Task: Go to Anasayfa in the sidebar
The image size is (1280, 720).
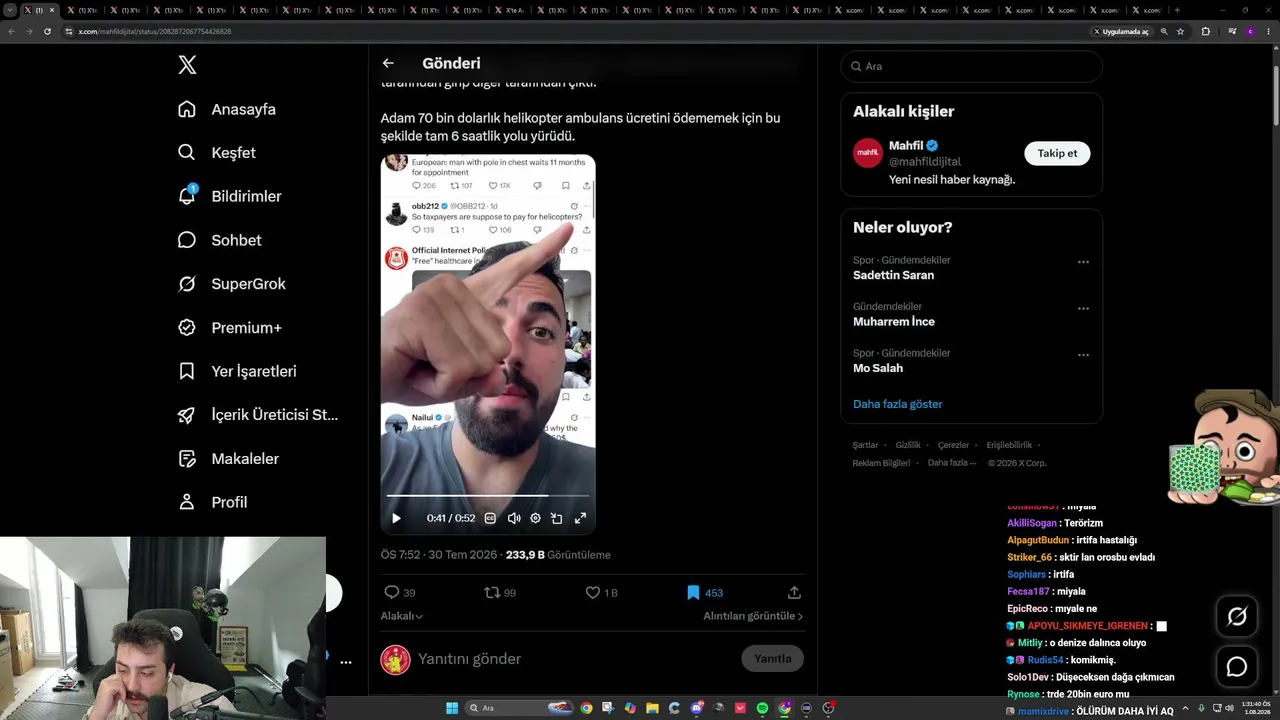Action: pyautogui.click(x=226, y=109)
